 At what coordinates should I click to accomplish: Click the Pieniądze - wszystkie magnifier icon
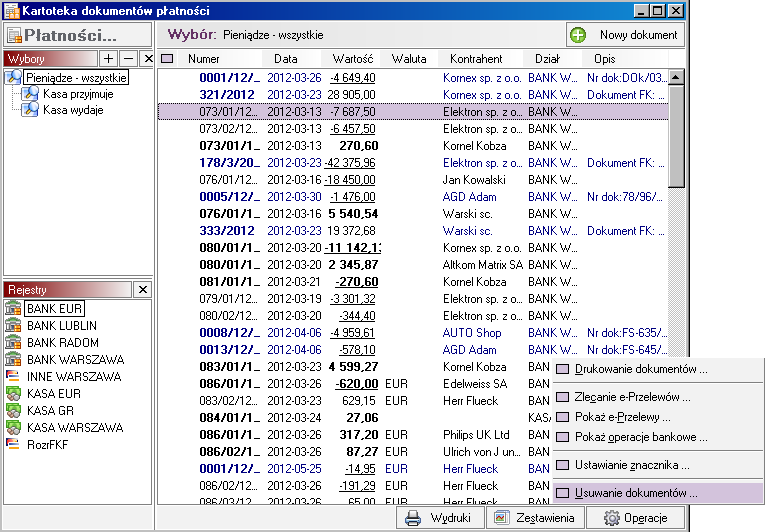(x=14, y=77)
